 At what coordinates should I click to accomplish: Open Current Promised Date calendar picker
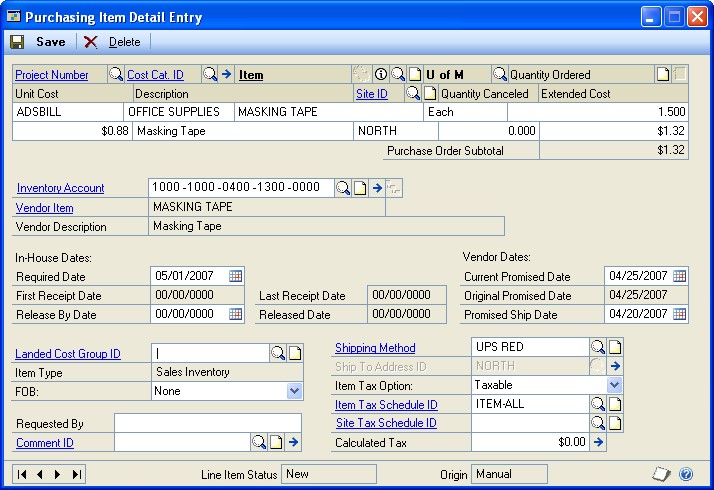coord(679,276)
